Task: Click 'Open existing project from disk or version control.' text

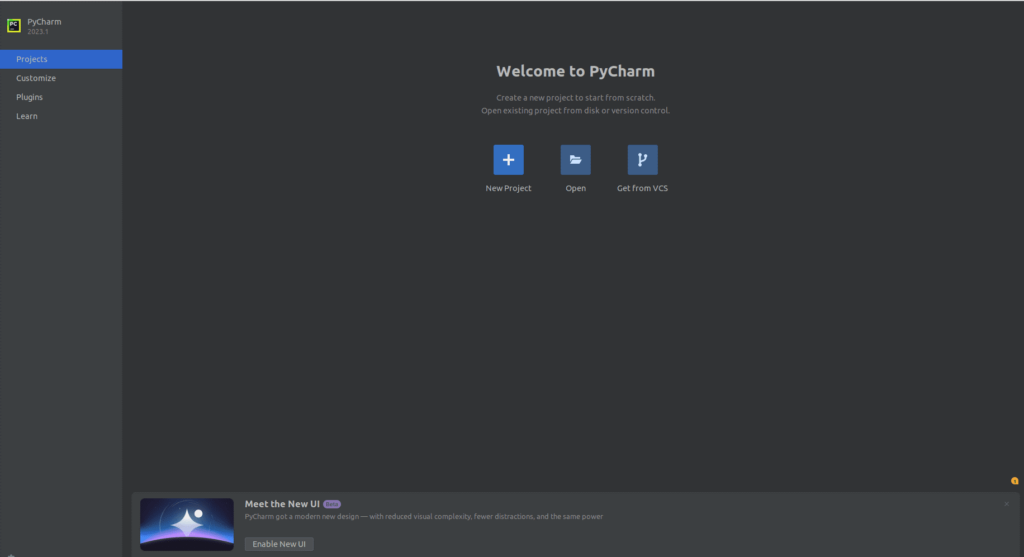Action: point(575,110)
